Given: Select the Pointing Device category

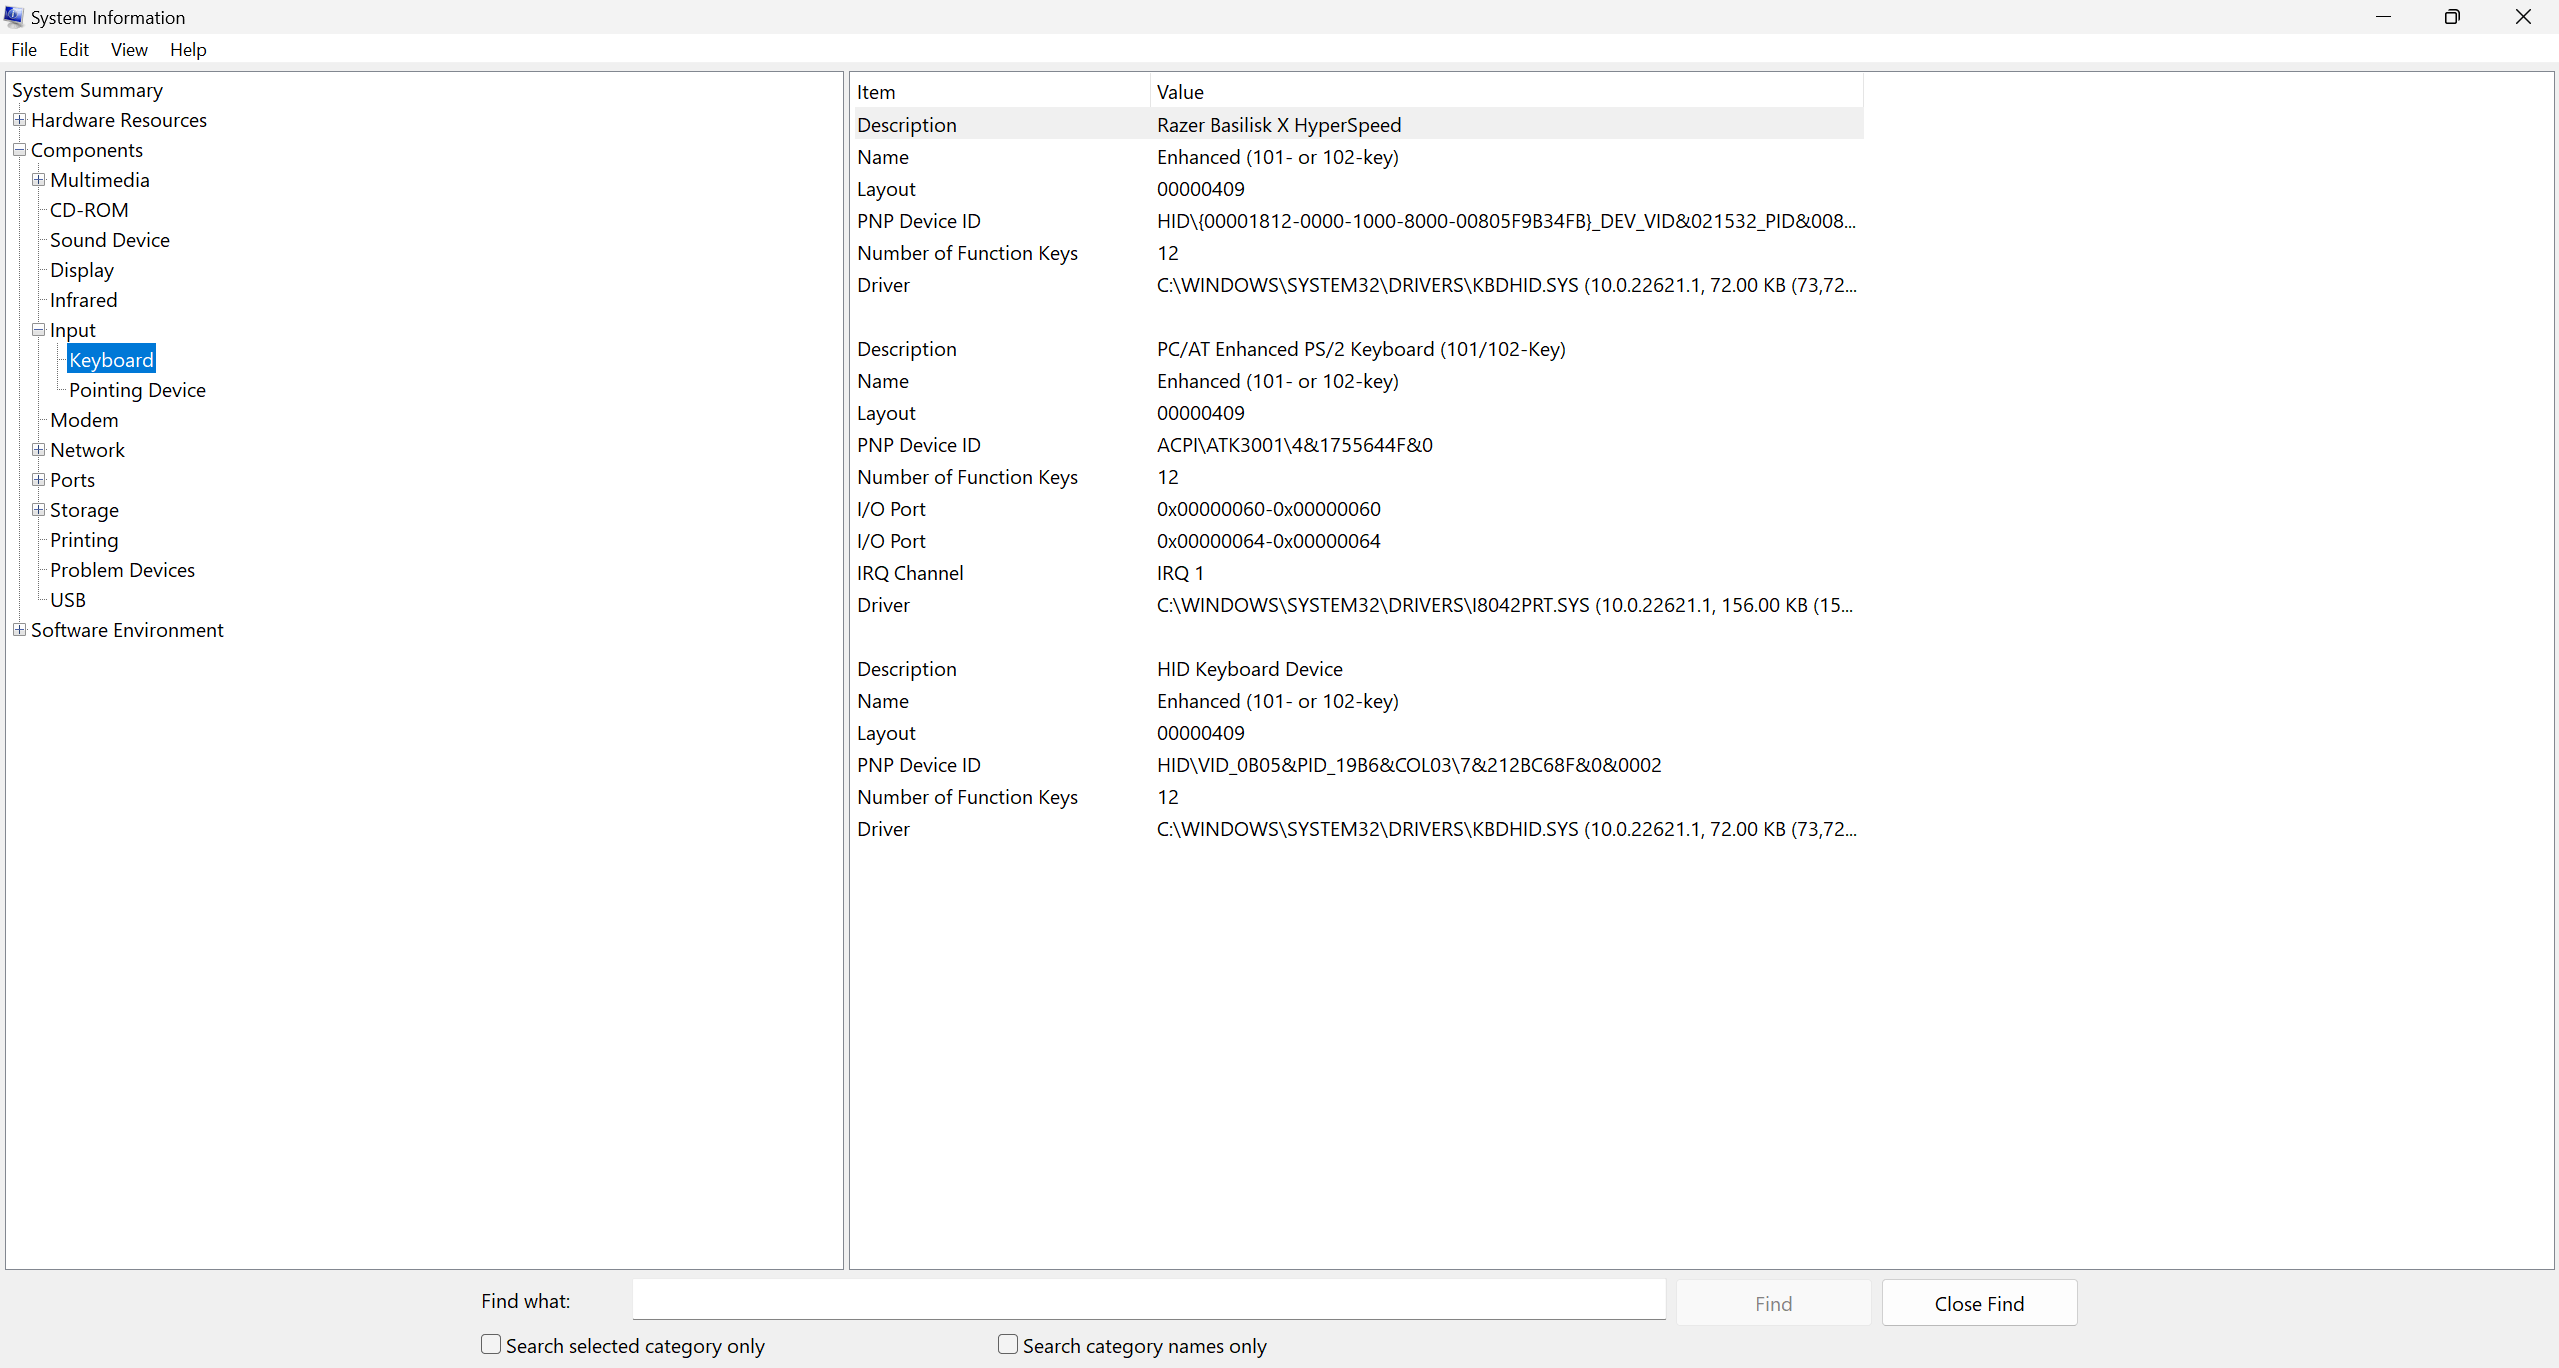Looking at the screenshot, I should click(137, 390).
